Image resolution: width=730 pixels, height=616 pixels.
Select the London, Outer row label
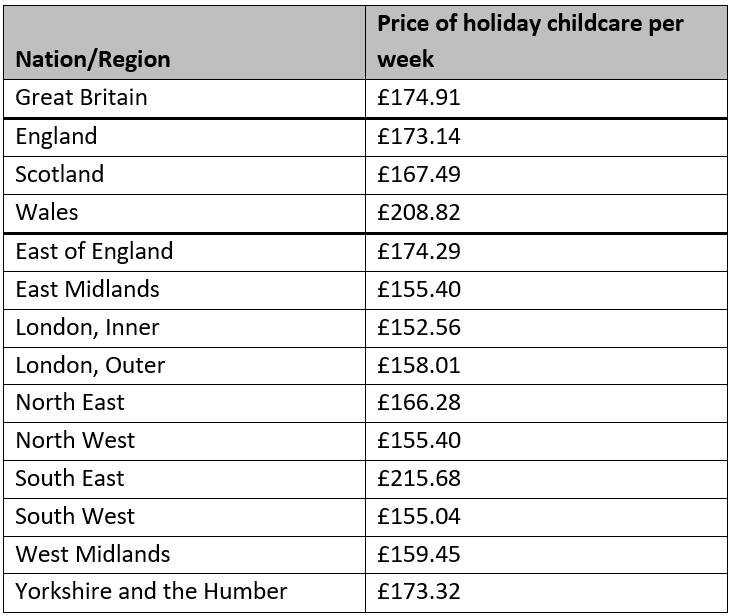pos(184,366)
